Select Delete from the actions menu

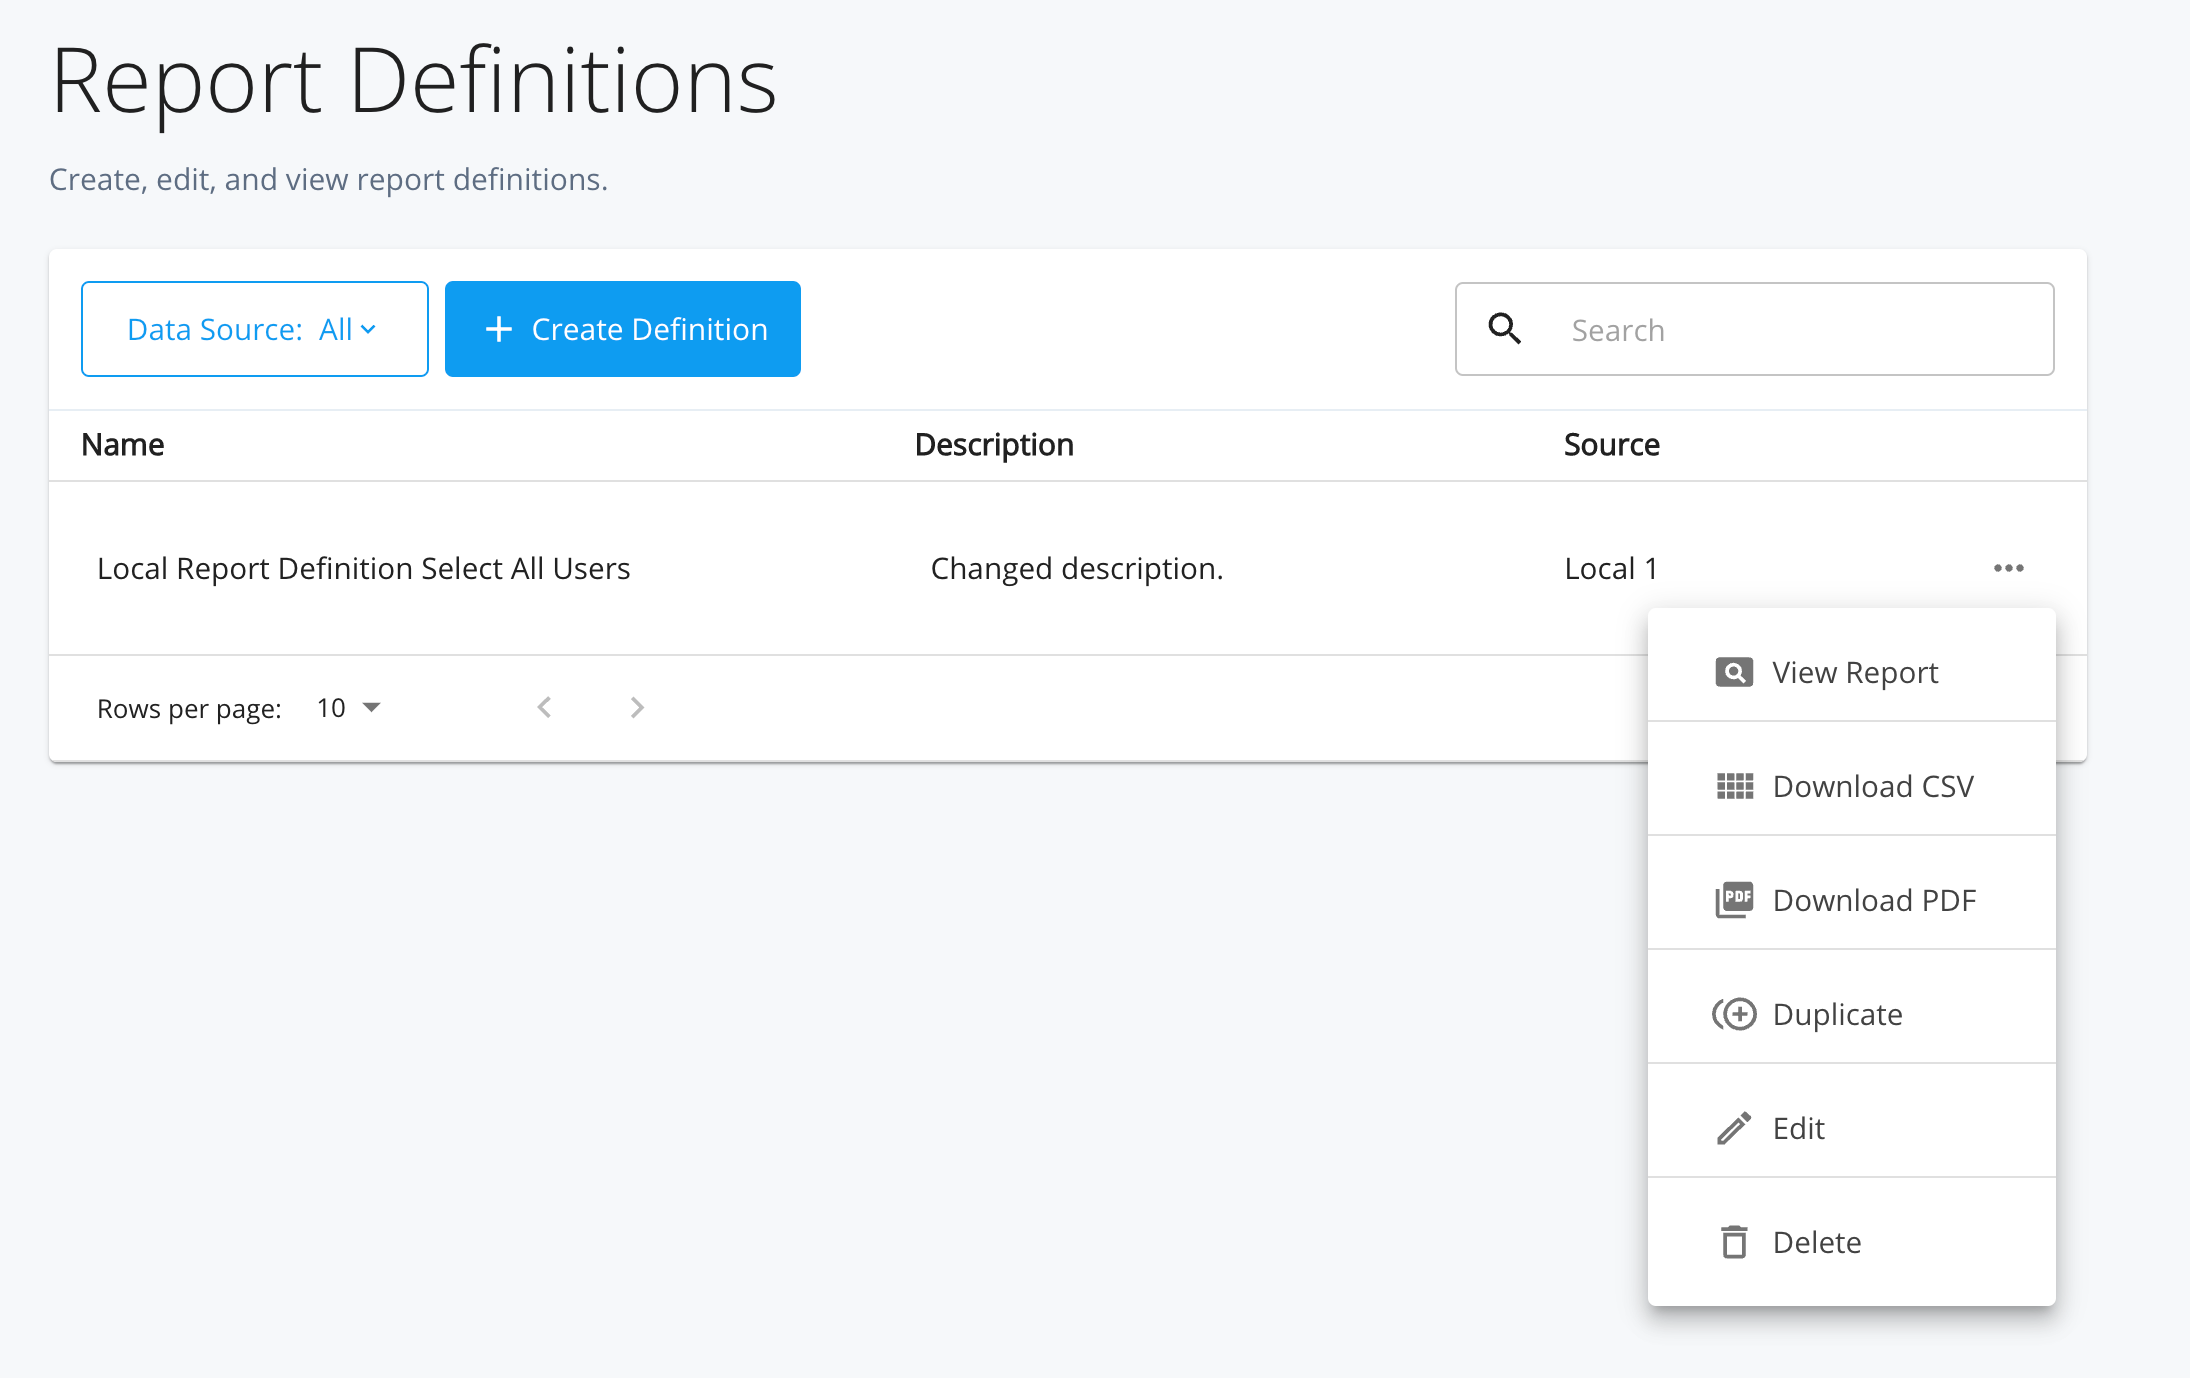1816,1241
